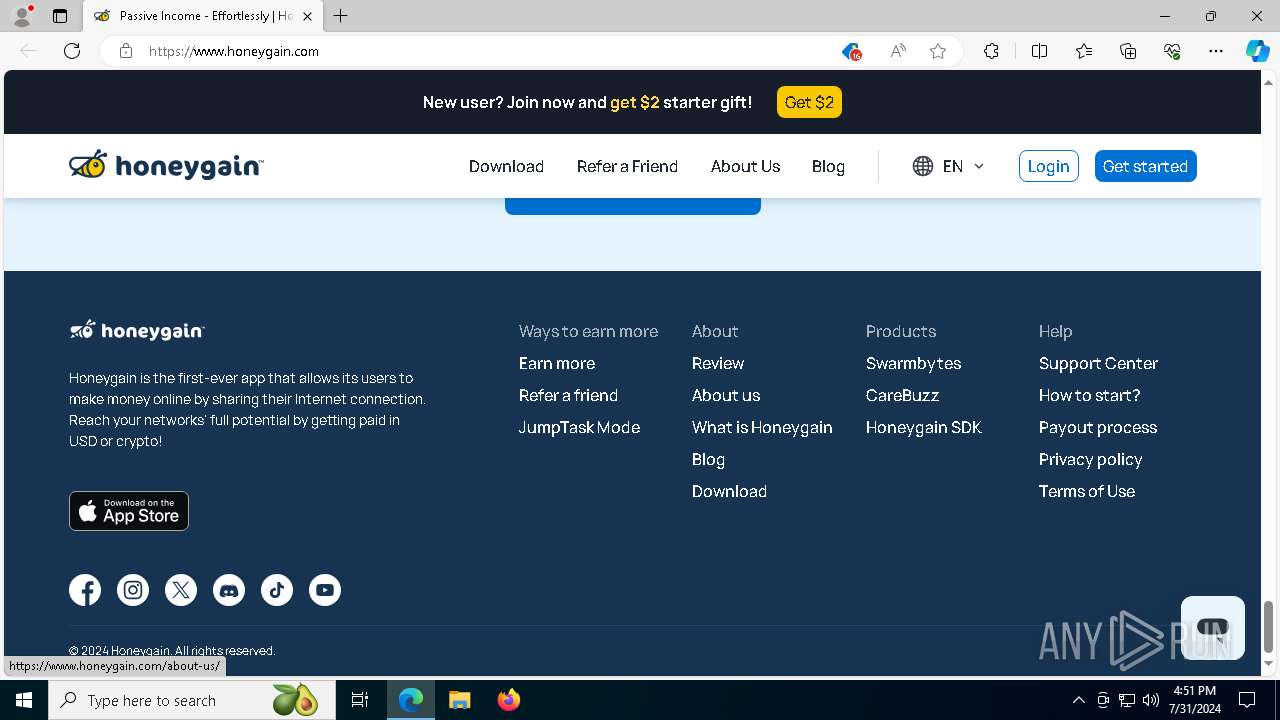Open the Instagram social icon
This screenshot has height=720, width=1280.
pos(133,590)
